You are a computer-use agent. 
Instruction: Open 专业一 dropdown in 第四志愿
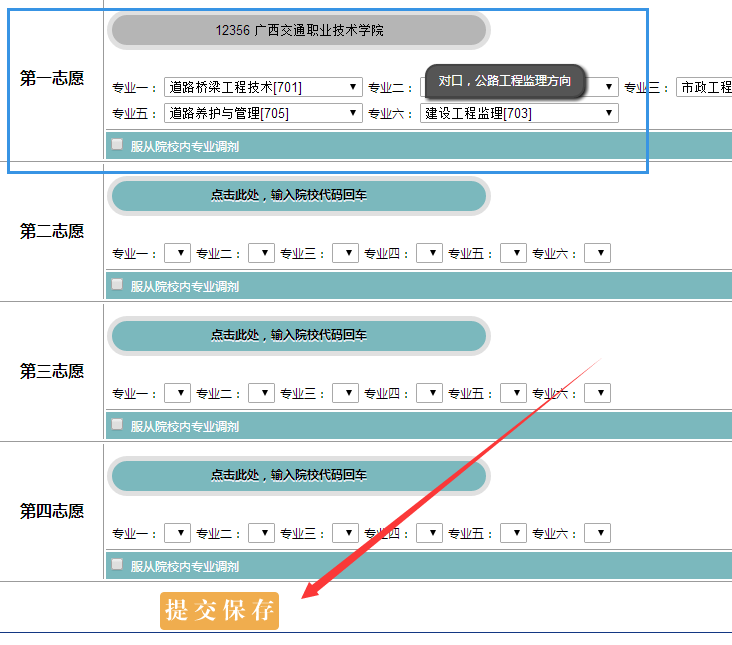click(177, 533)
